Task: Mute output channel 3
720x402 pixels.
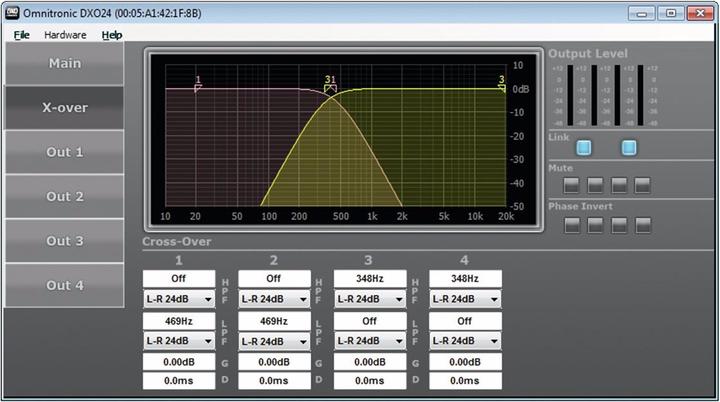Action: coord(619,185)
